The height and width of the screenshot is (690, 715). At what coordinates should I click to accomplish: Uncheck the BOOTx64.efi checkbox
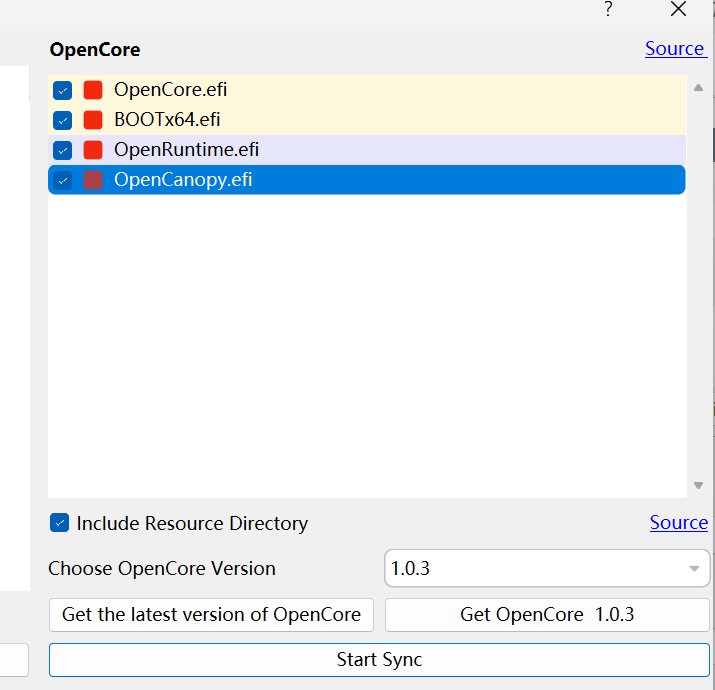(x=63, y=120)
